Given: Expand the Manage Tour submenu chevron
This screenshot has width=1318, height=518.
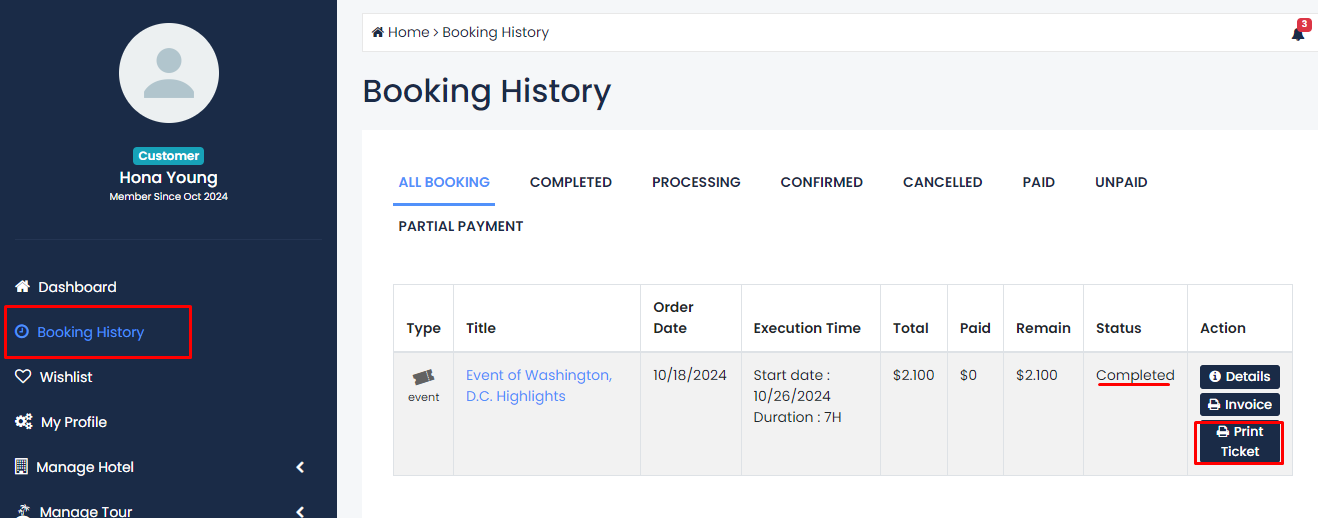Looking at the screenshot, I should tap(300, 511).
